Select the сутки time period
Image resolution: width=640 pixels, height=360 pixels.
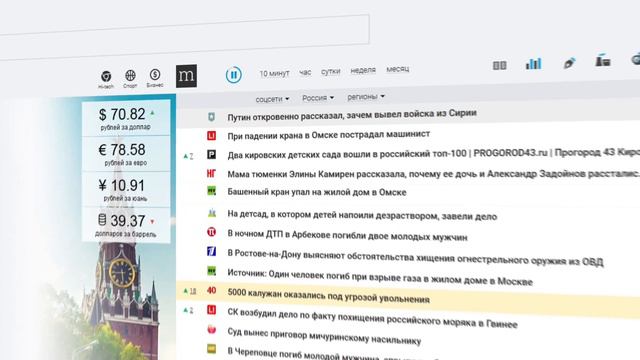click(331, 71)
